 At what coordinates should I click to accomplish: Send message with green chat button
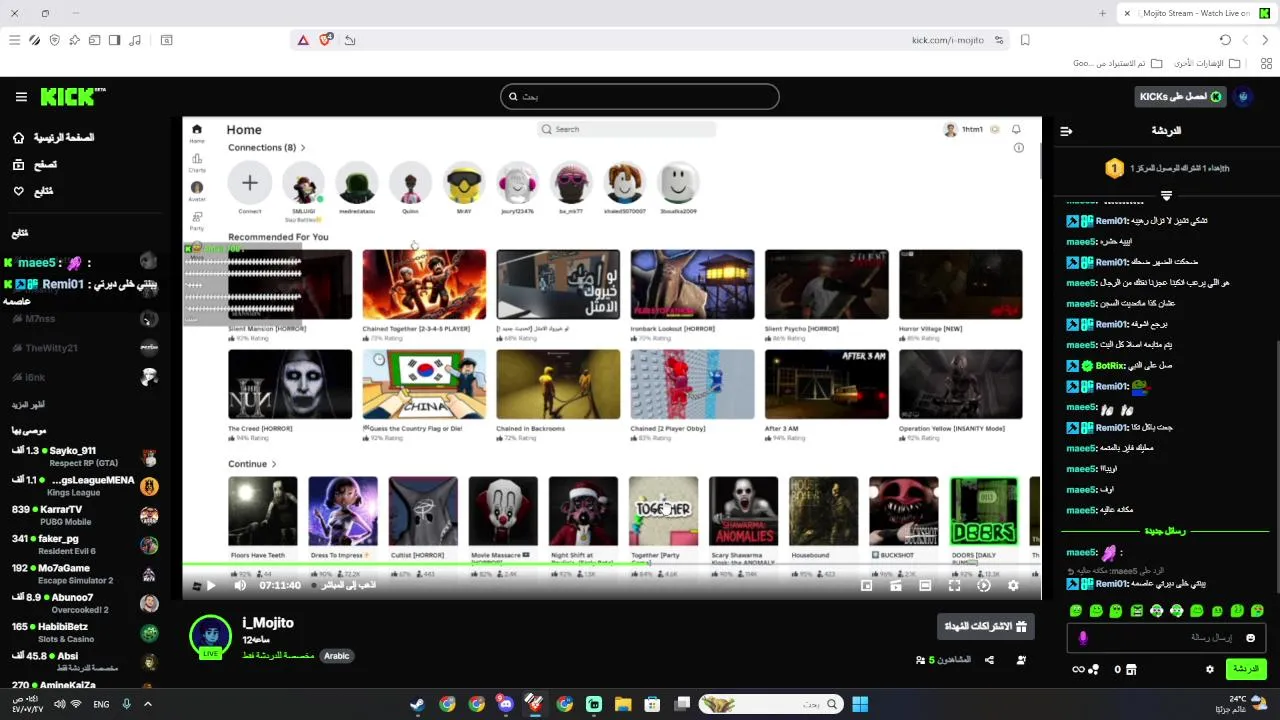point(1245,669)
